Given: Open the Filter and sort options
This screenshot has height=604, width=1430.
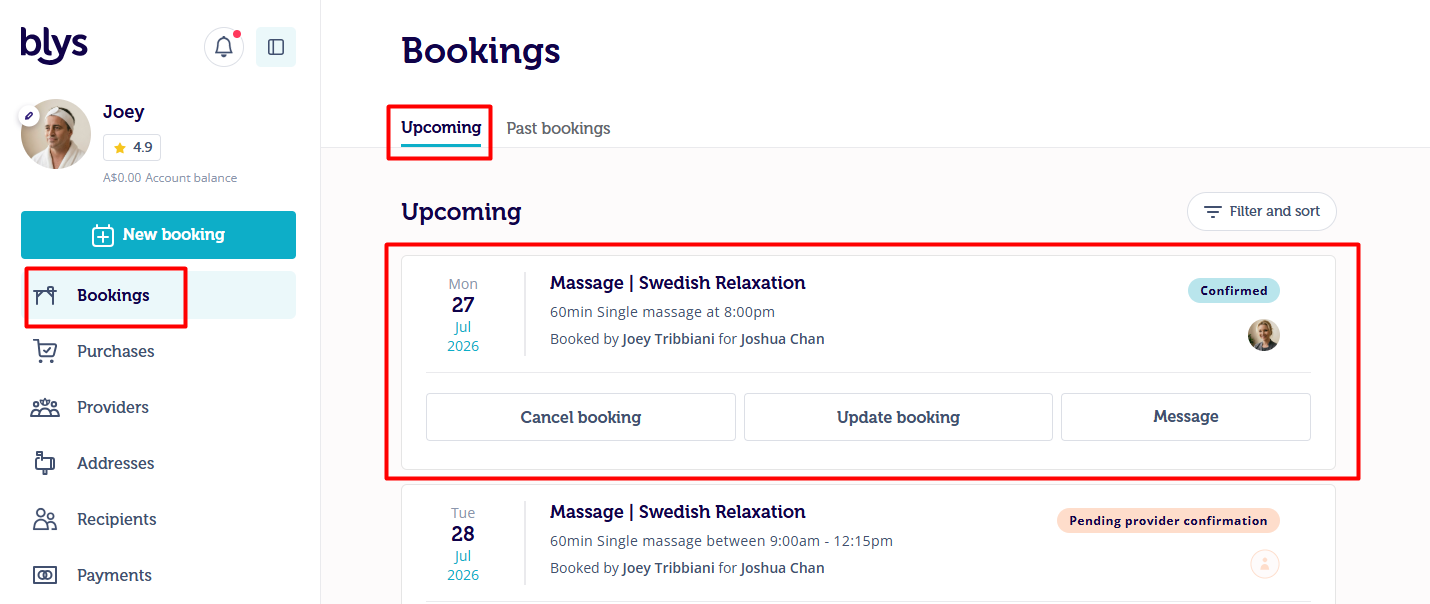Looking at the screenshot, I should [x=1262, y=212].
